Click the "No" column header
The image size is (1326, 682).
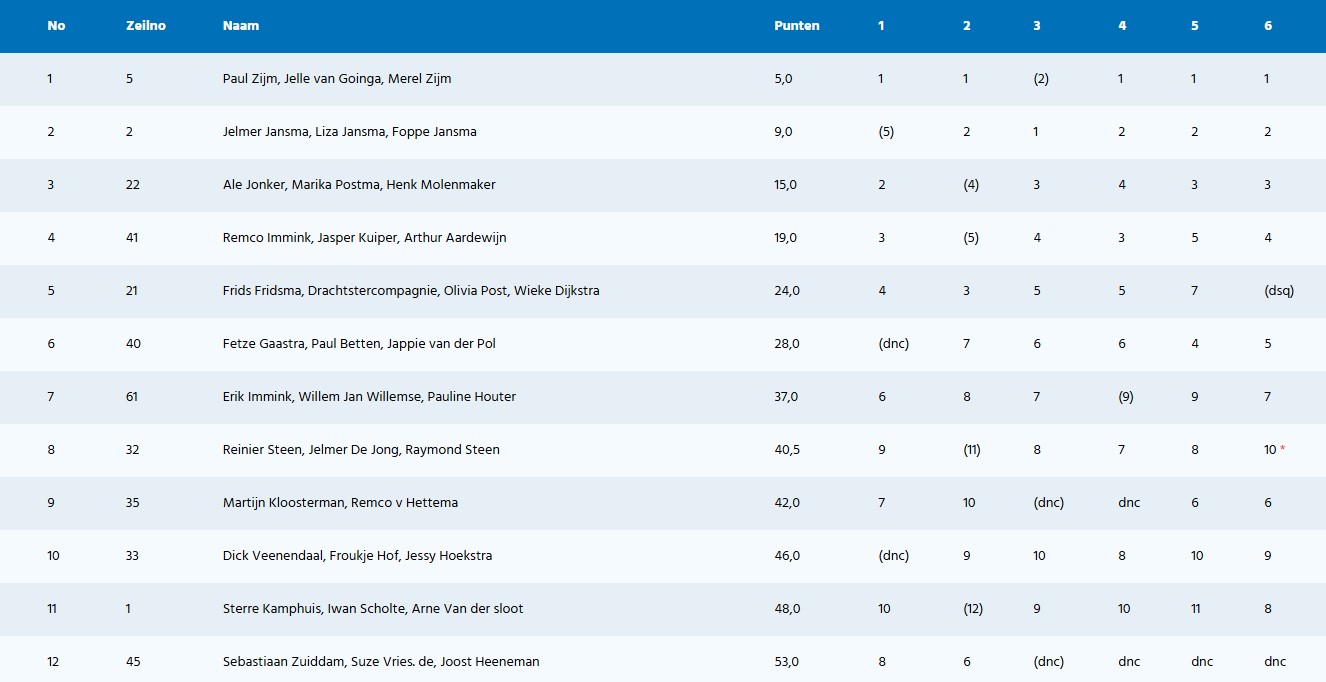click(56, 26)
